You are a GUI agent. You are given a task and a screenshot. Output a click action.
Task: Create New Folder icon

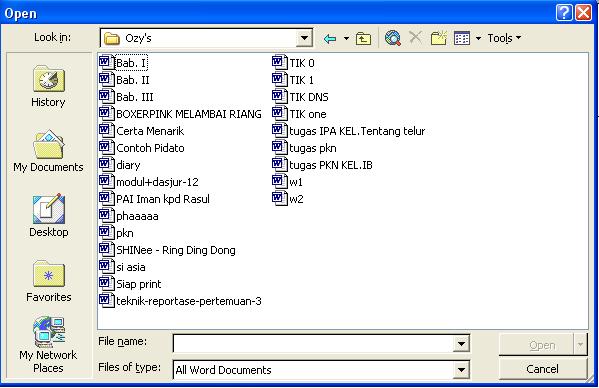click(439, 38)
